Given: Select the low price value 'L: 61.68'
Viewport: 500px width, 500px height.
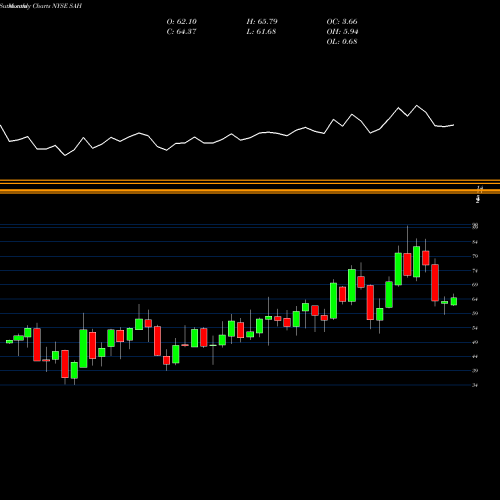Looking at the screenshot, I should (261, 31).
